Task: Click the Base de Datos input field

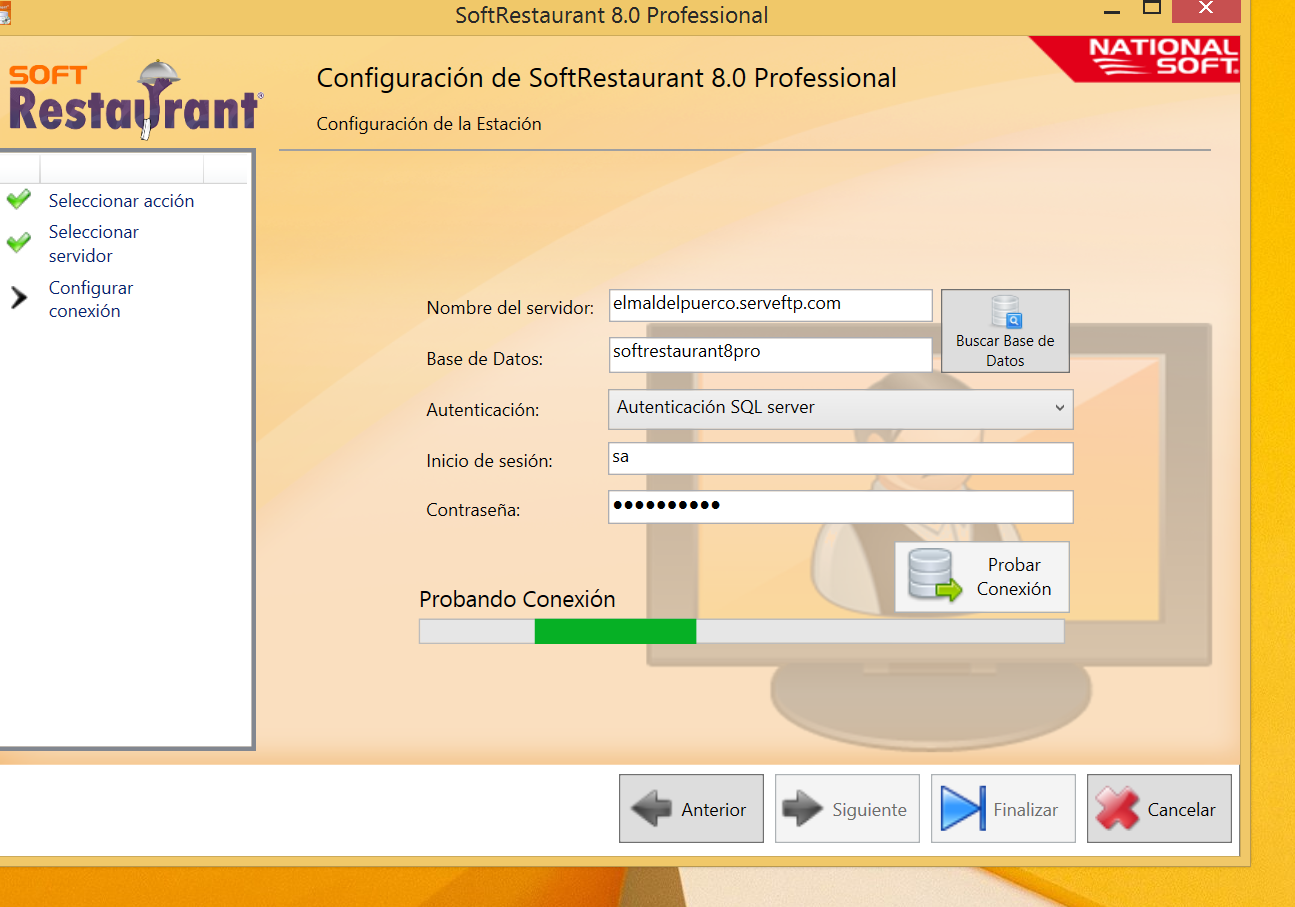Action: [770, 354]
